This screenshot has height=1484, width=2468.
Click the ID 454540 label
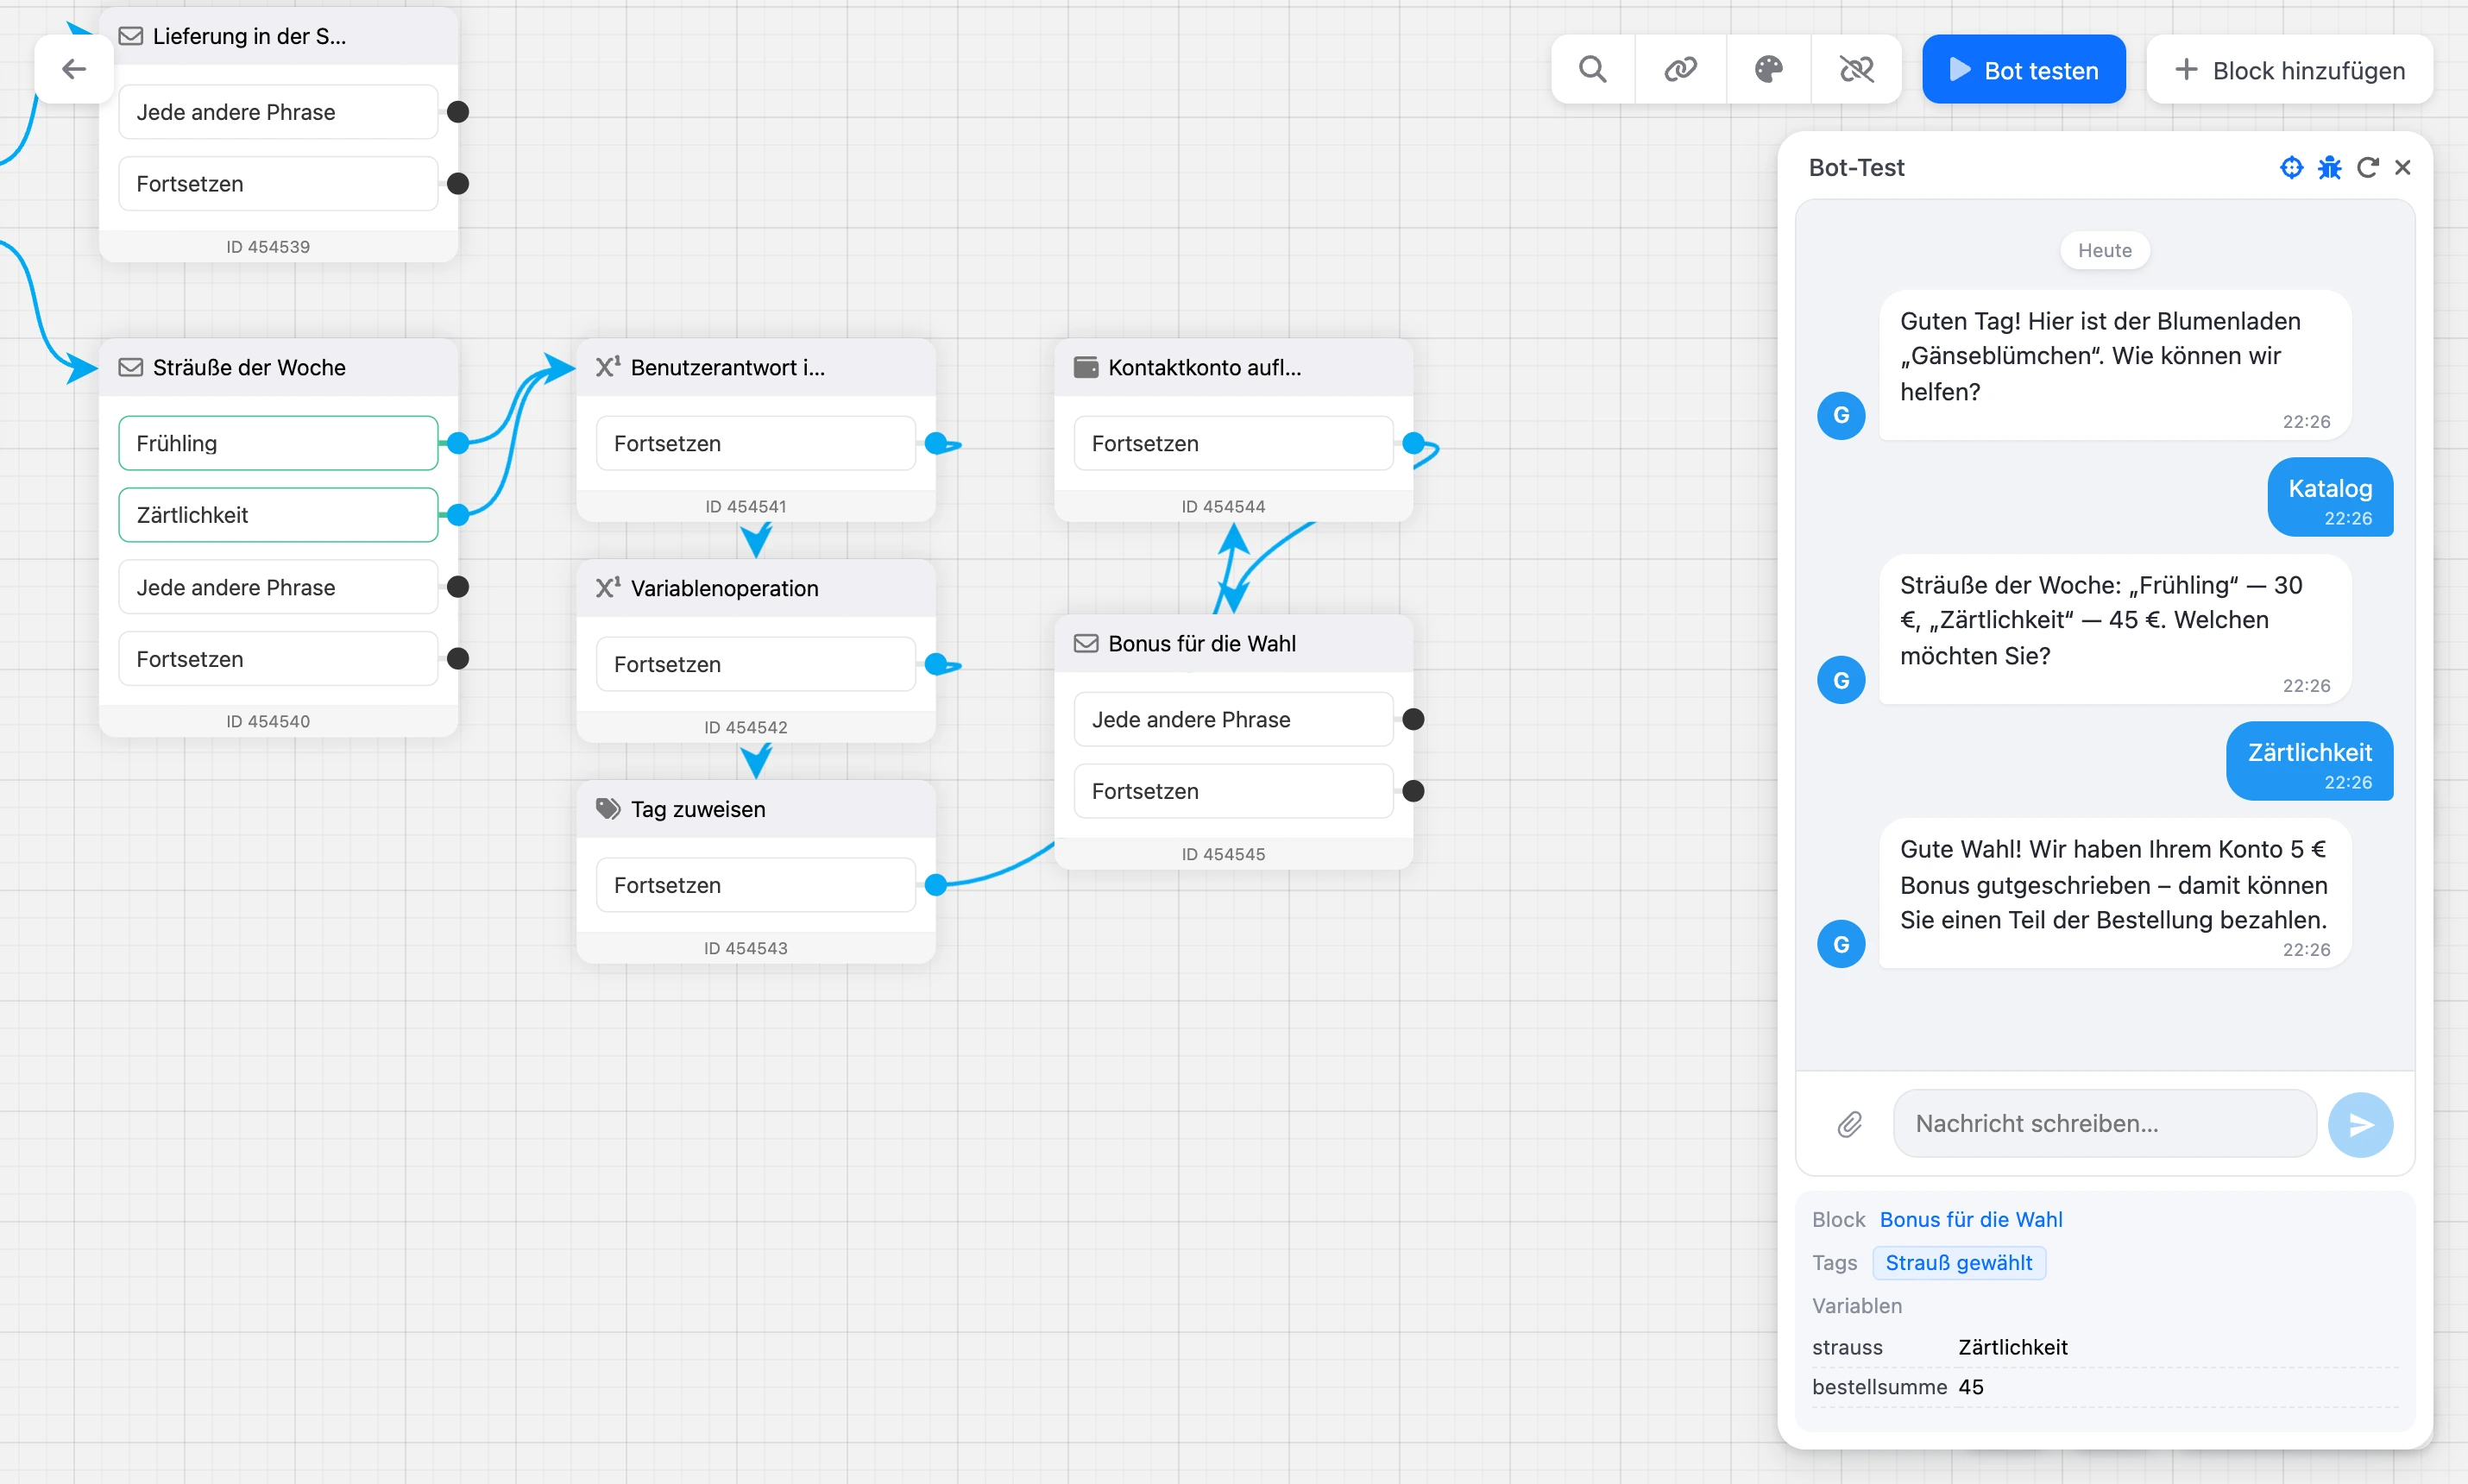click(268, 721)
